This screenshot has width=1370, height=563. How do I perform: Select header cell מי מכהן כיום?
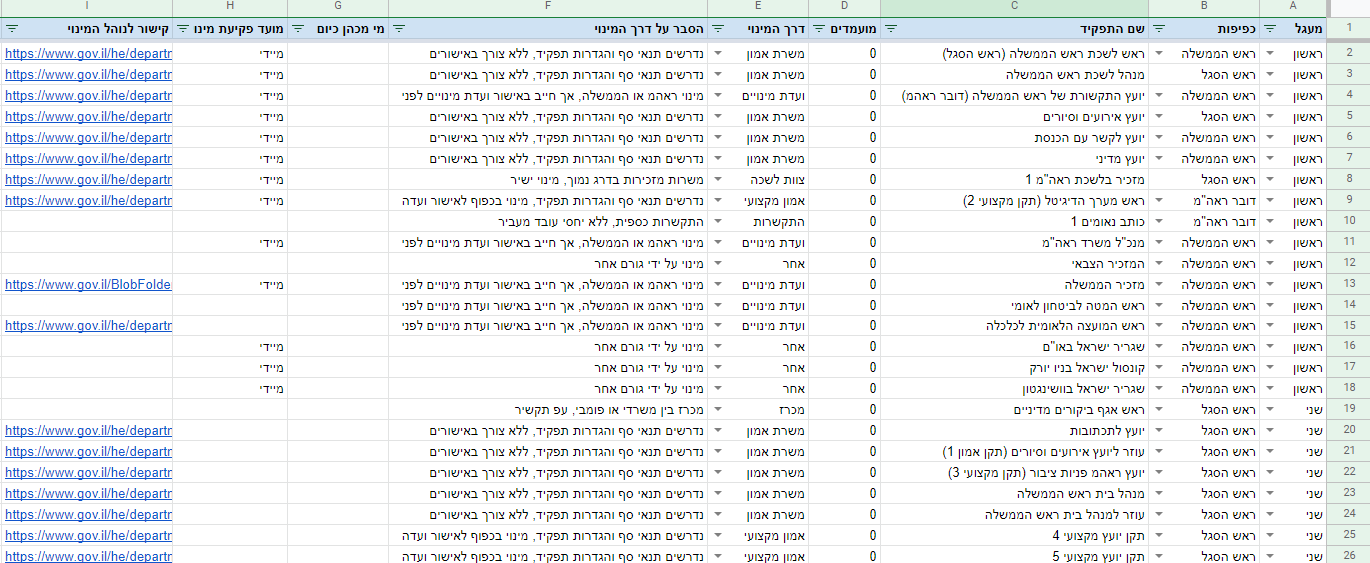[339, 30]
